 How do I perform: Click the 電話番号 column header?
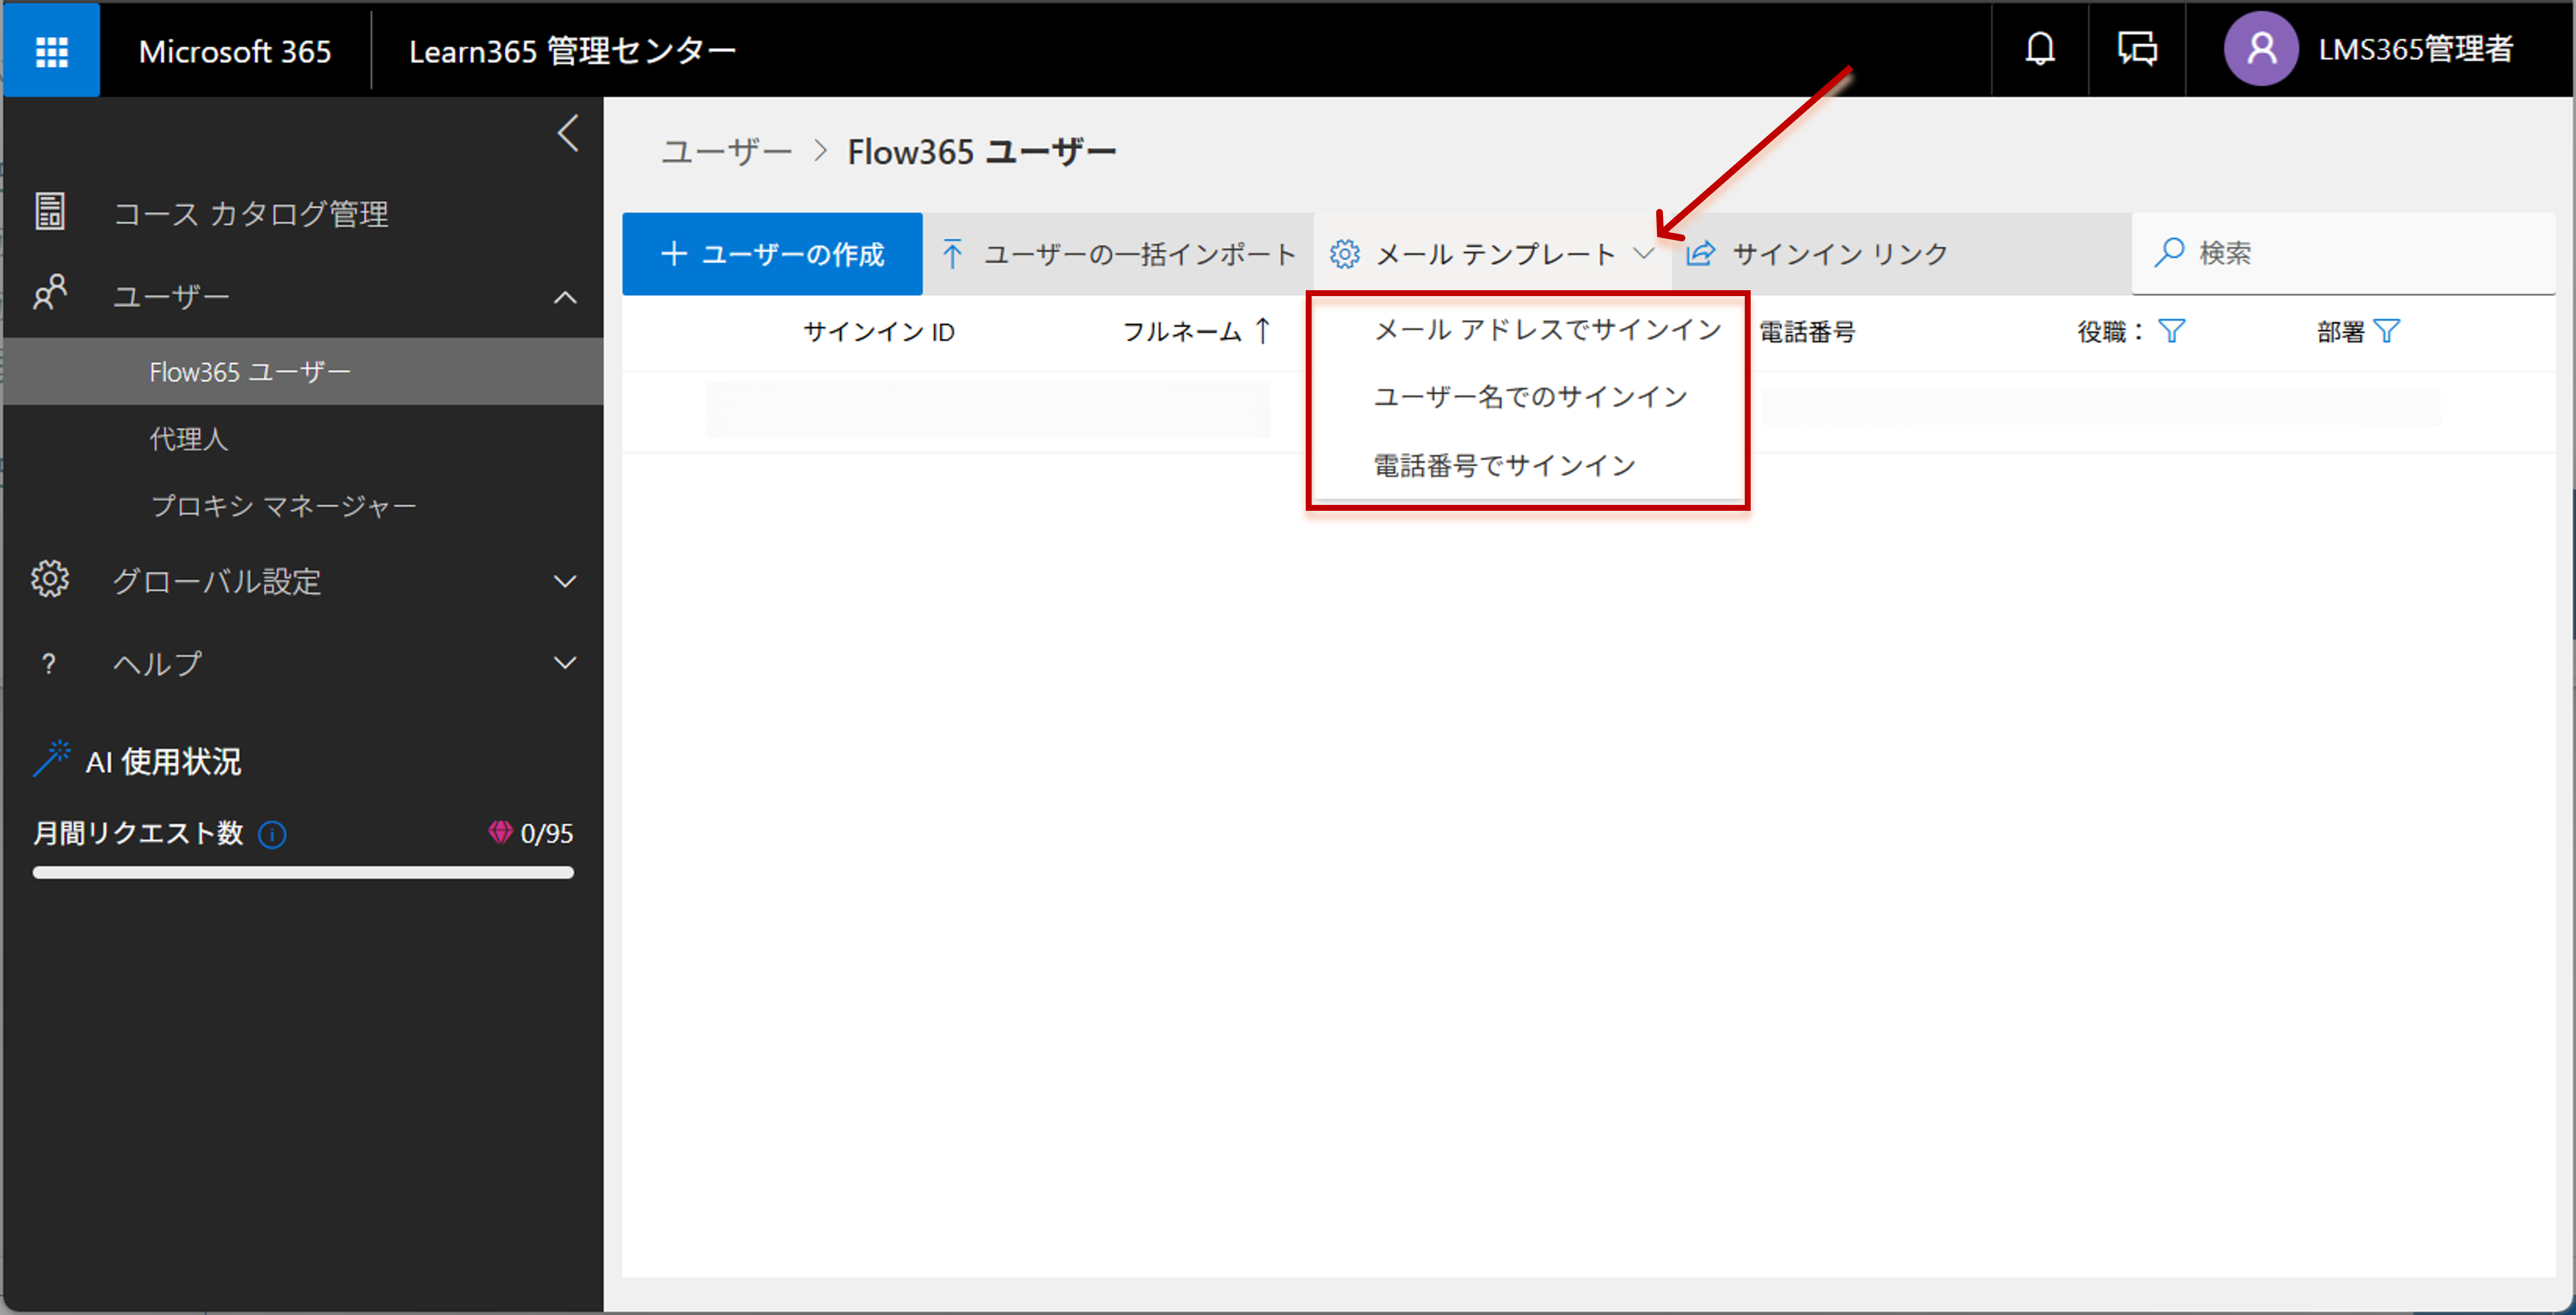(1807, 332)
